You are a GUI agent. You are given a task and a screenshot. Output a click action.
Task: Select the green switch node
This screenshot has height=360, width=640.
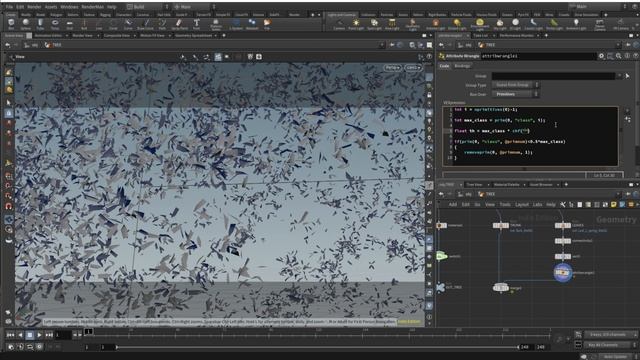[442, 256]
